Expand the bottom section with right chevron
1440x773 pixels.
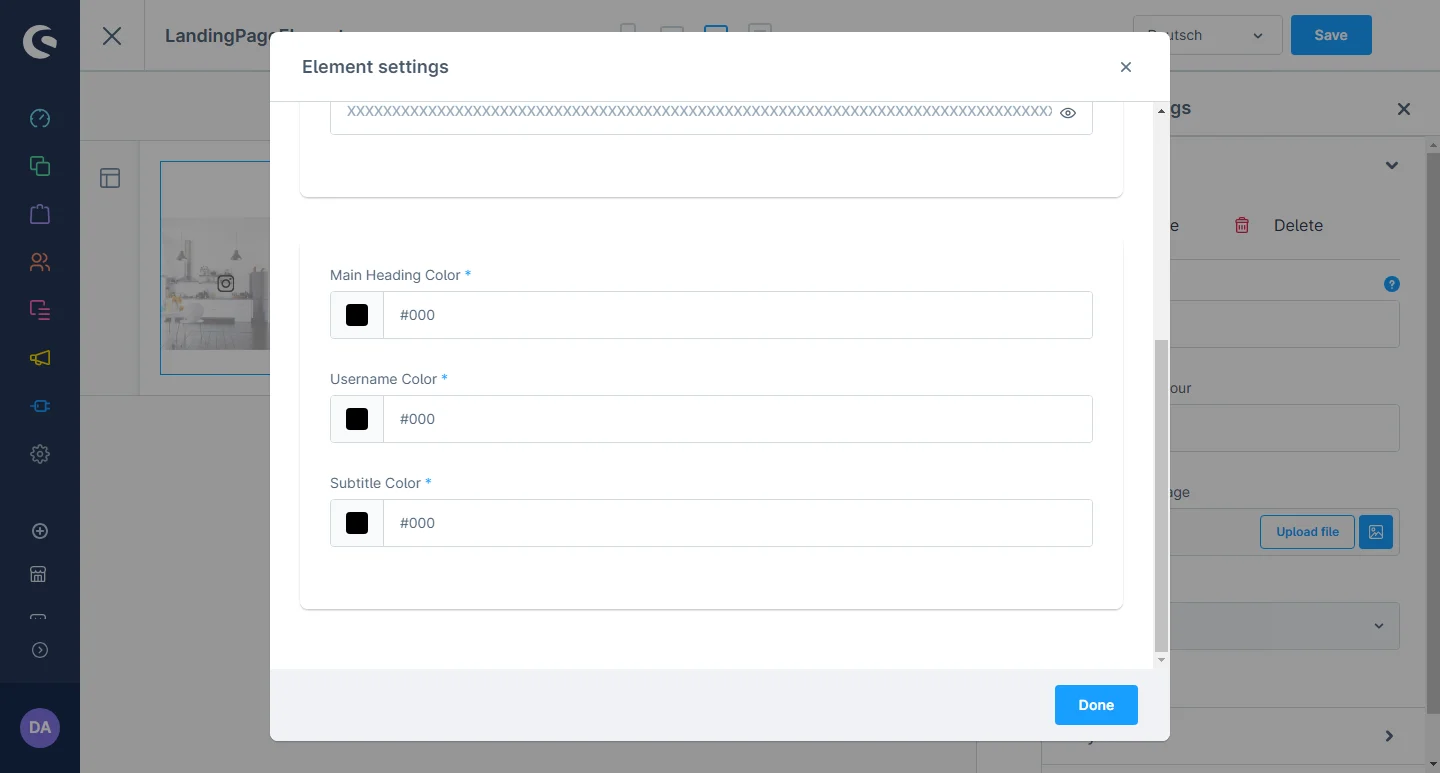point(1389,736)
